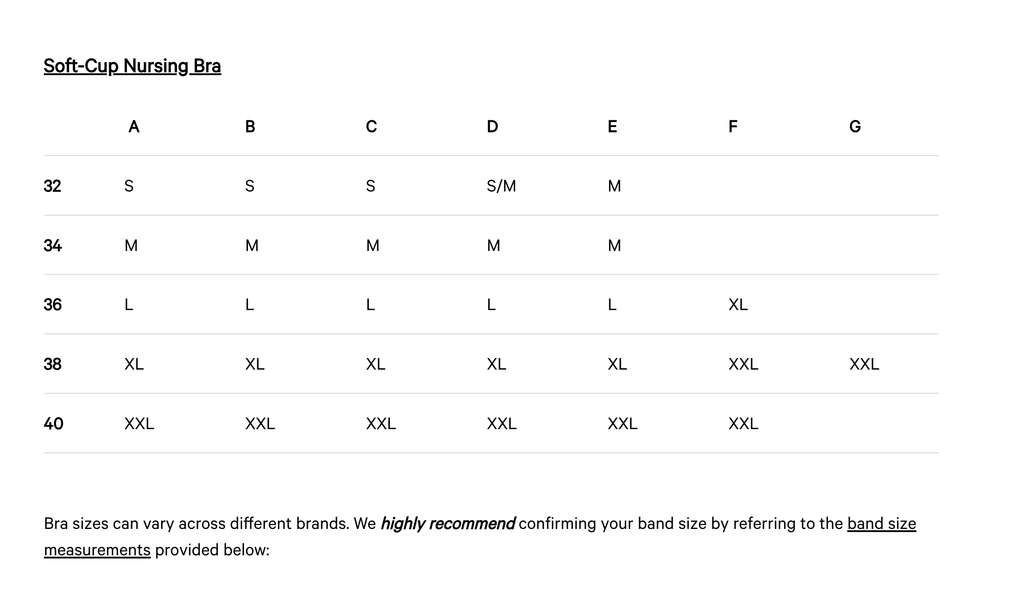Select band size 34 row label
The height and width of the screenshot is (596, 1024).
pos(53,245)
